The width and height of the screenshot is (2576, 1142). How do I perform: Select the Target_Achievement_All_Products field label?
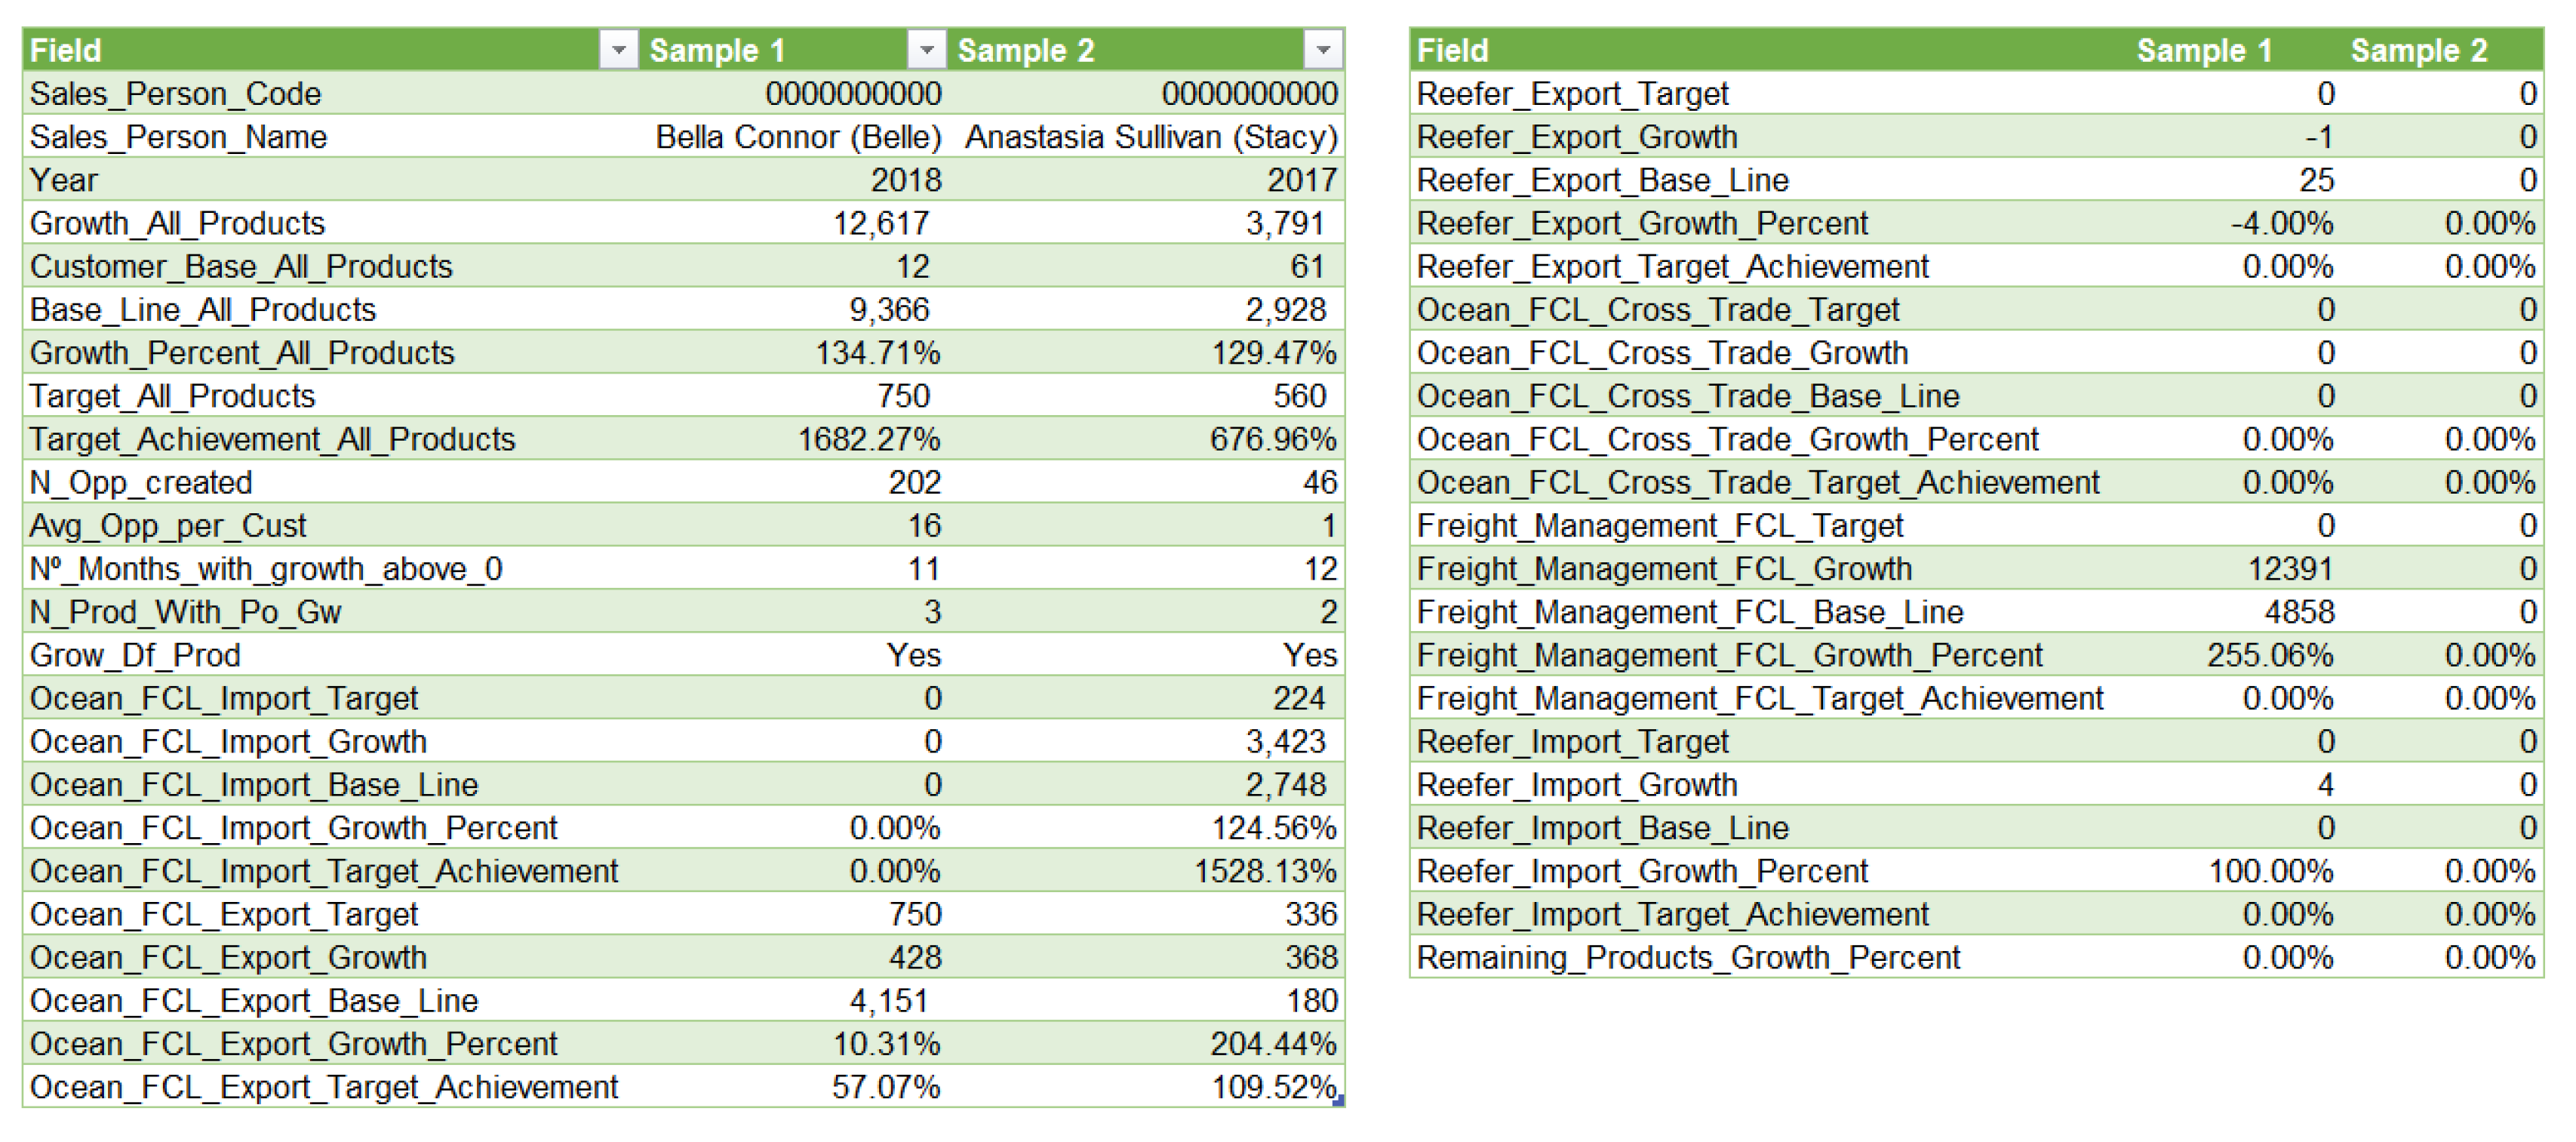click(x=272, y=439)
